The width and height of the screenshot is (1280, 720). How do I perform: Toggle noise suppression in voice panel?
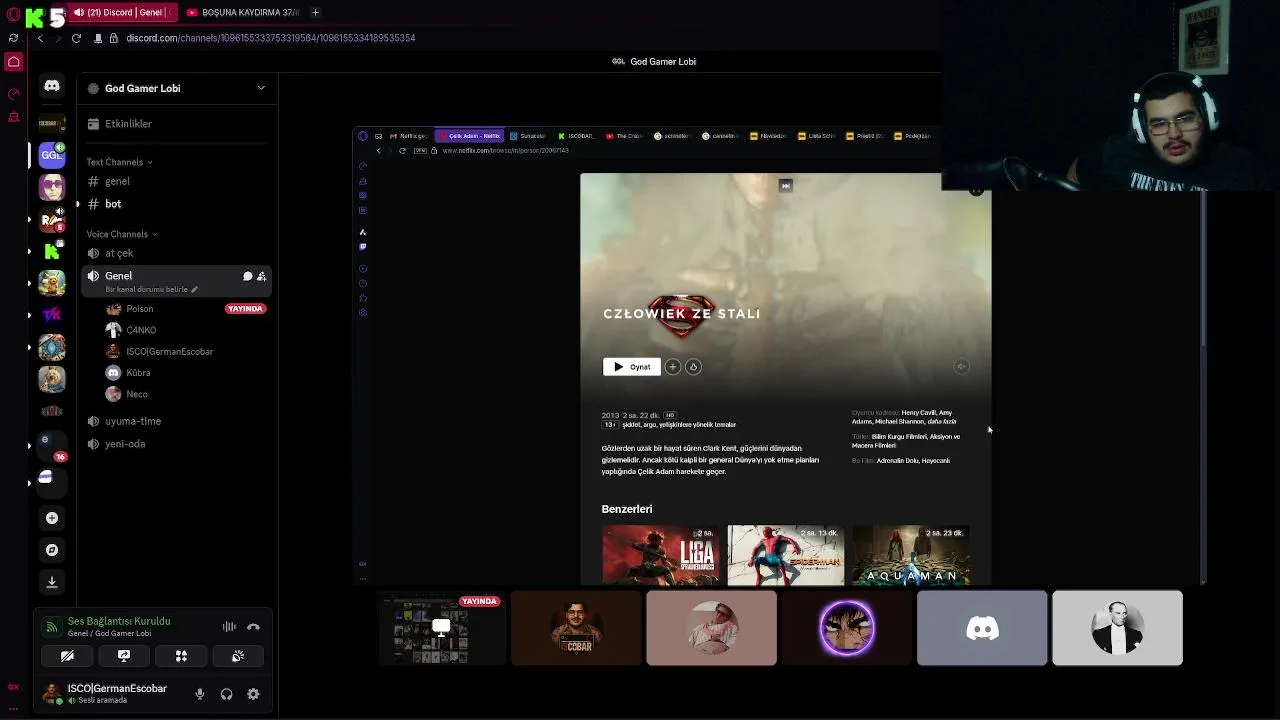[x=229, y=627]
